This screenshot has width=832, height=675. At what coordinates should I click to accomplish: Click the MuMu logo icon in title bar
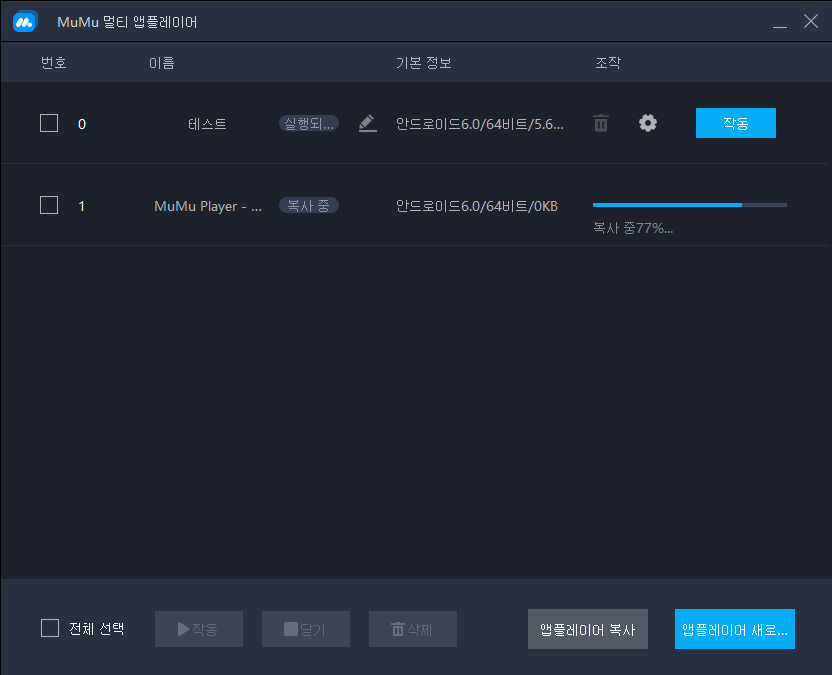tap(25, 22)
